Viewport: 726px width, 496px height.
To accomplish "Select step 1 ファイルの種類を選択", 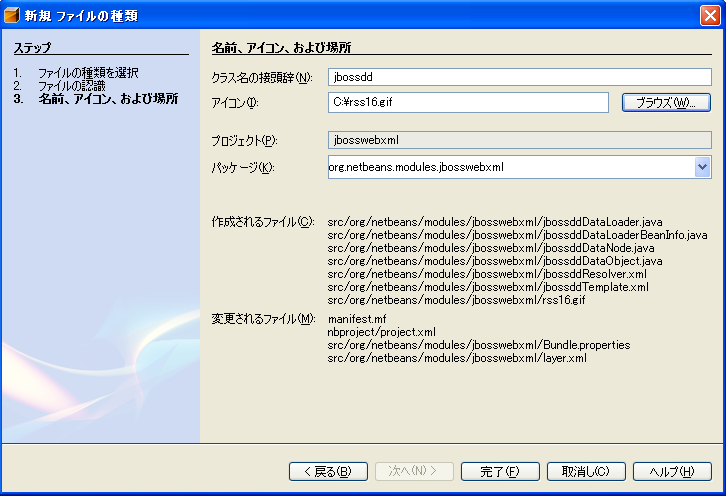I will [x=88, y=73].
